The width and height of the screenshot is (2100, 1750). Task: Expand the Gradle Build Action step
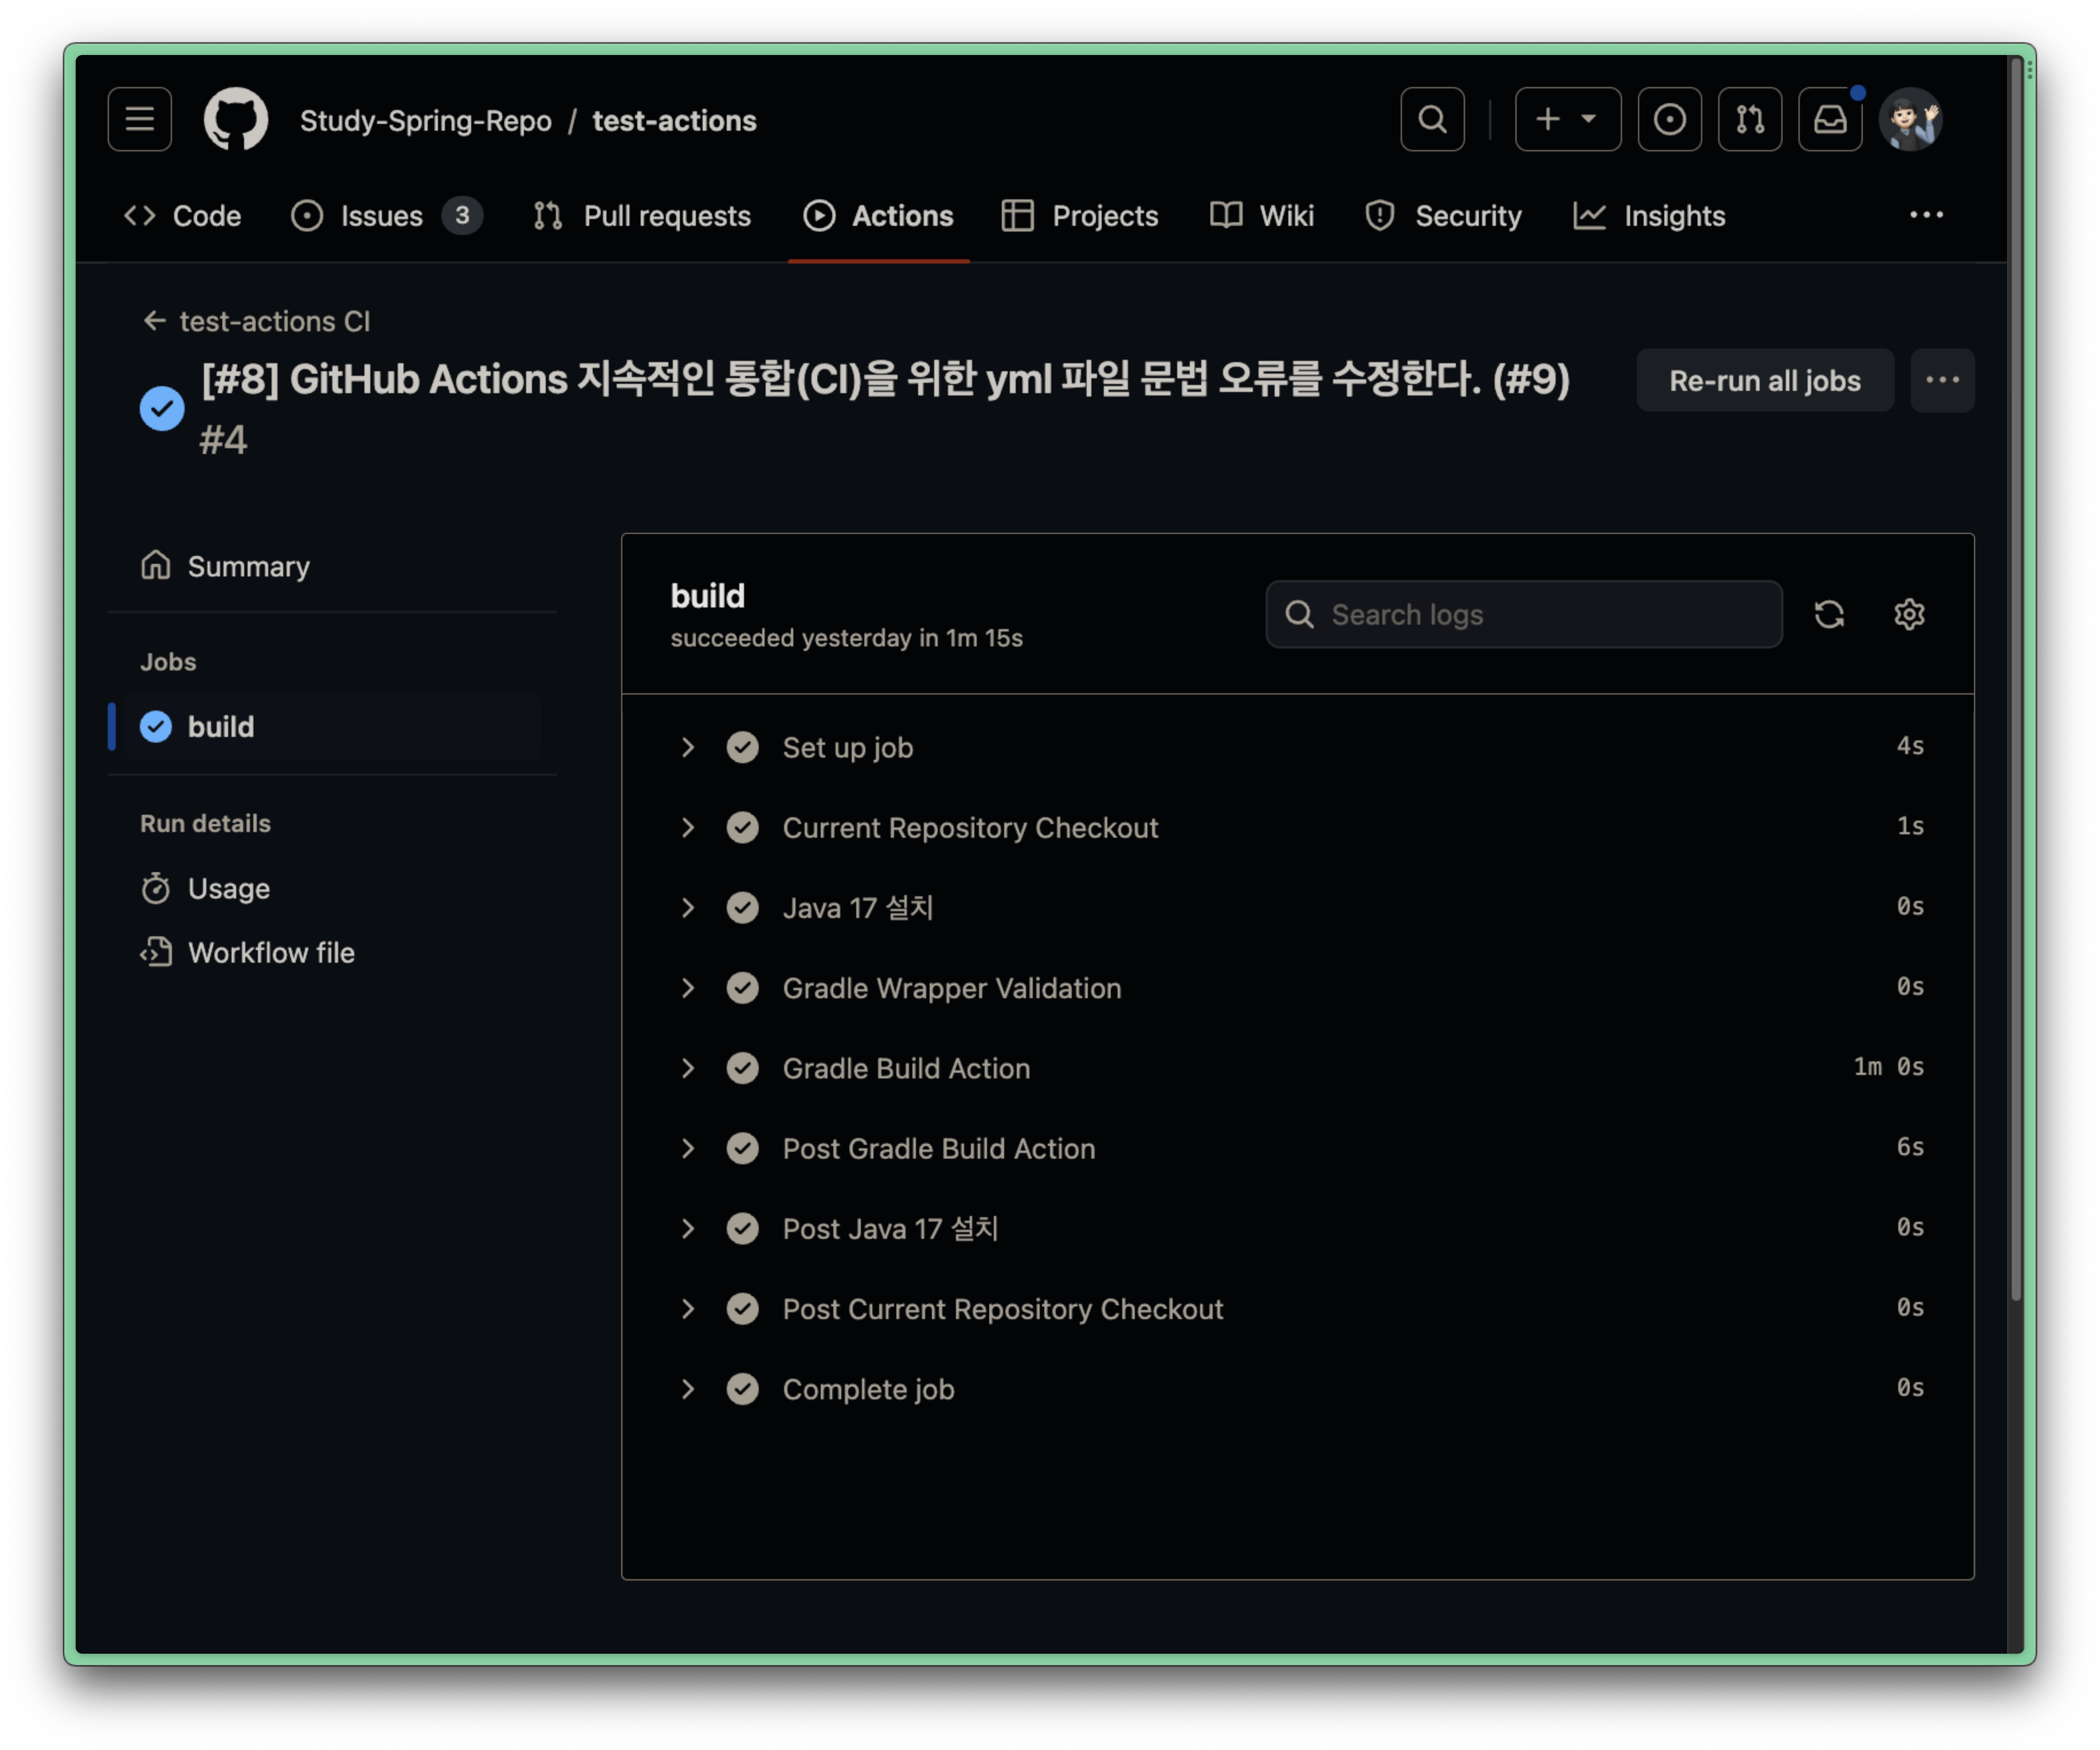click(x=688, y=1068)
